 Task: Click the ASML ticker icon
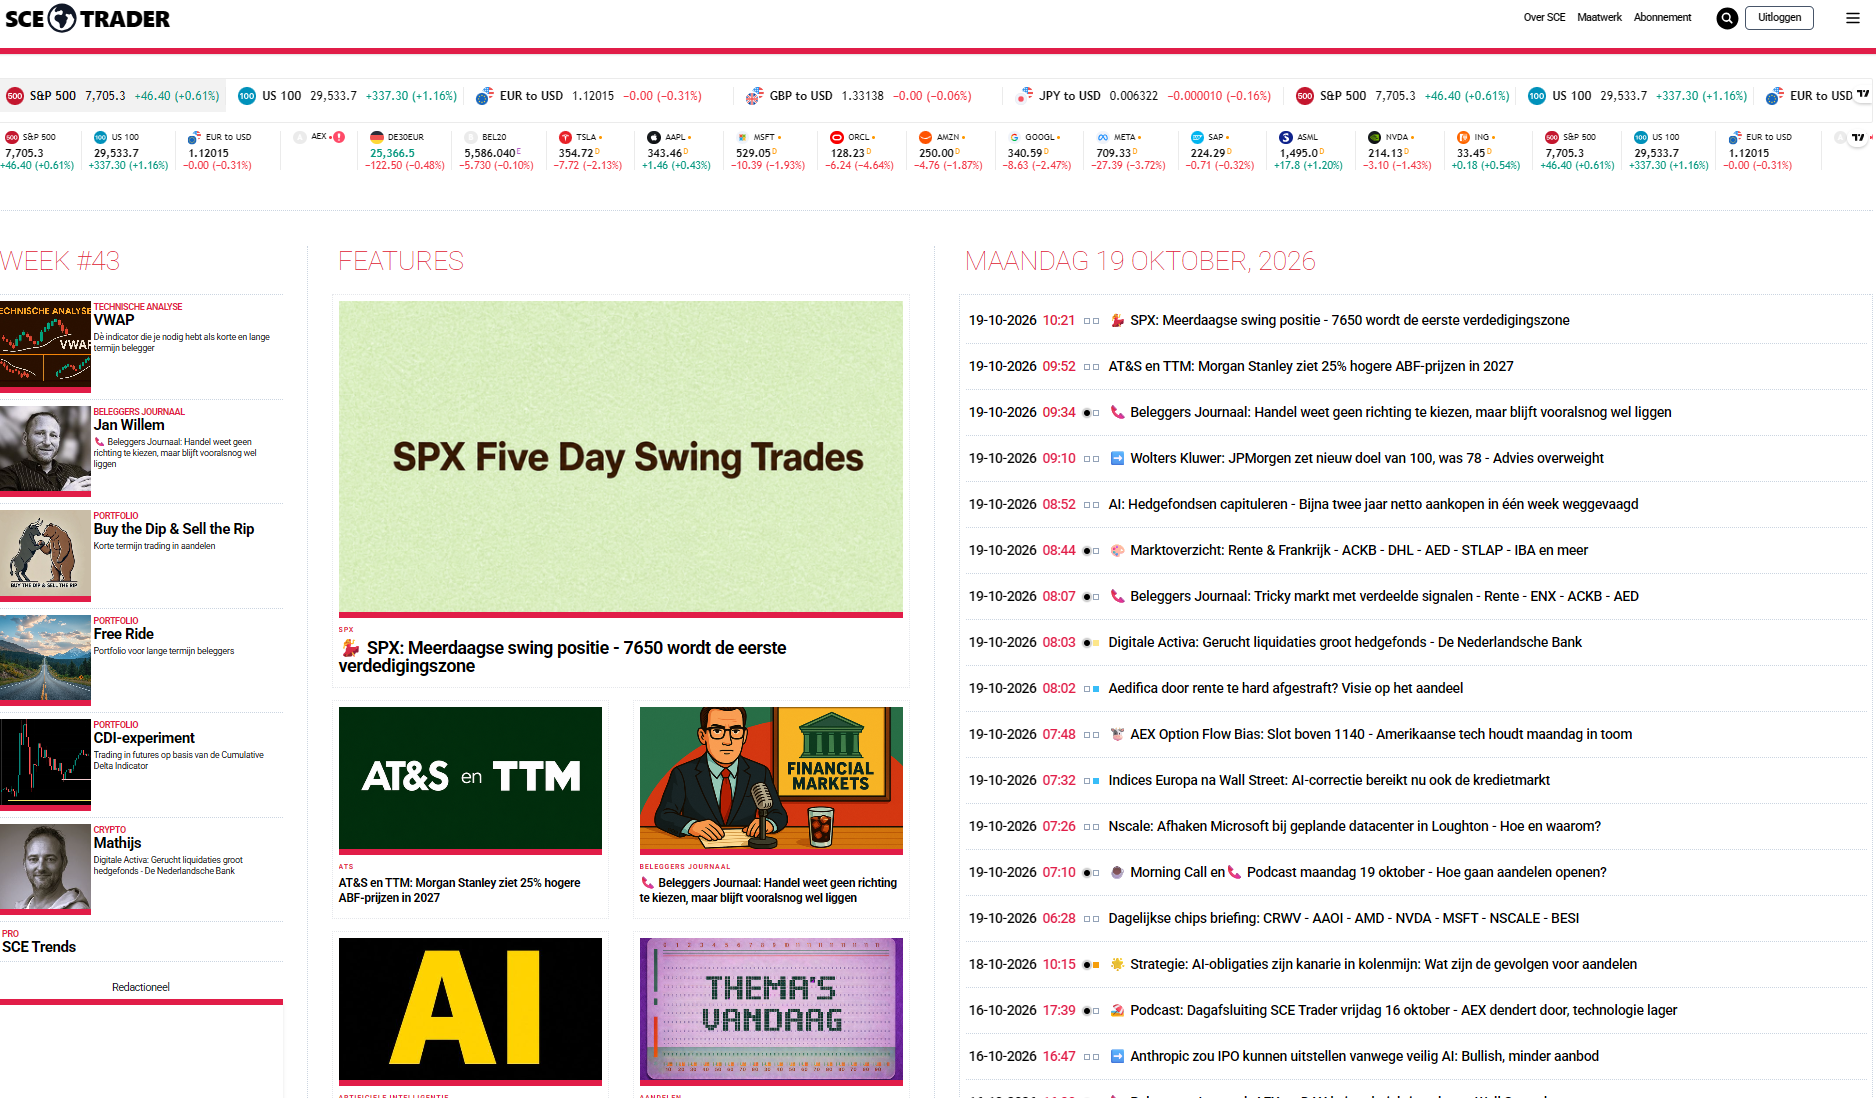(1286, 137)
